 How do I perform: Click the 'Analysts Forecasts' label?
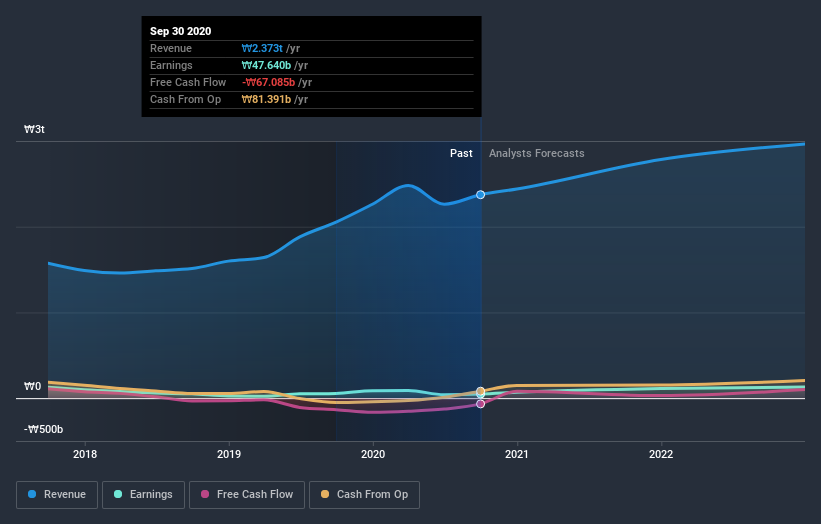[x=537, y=153]
